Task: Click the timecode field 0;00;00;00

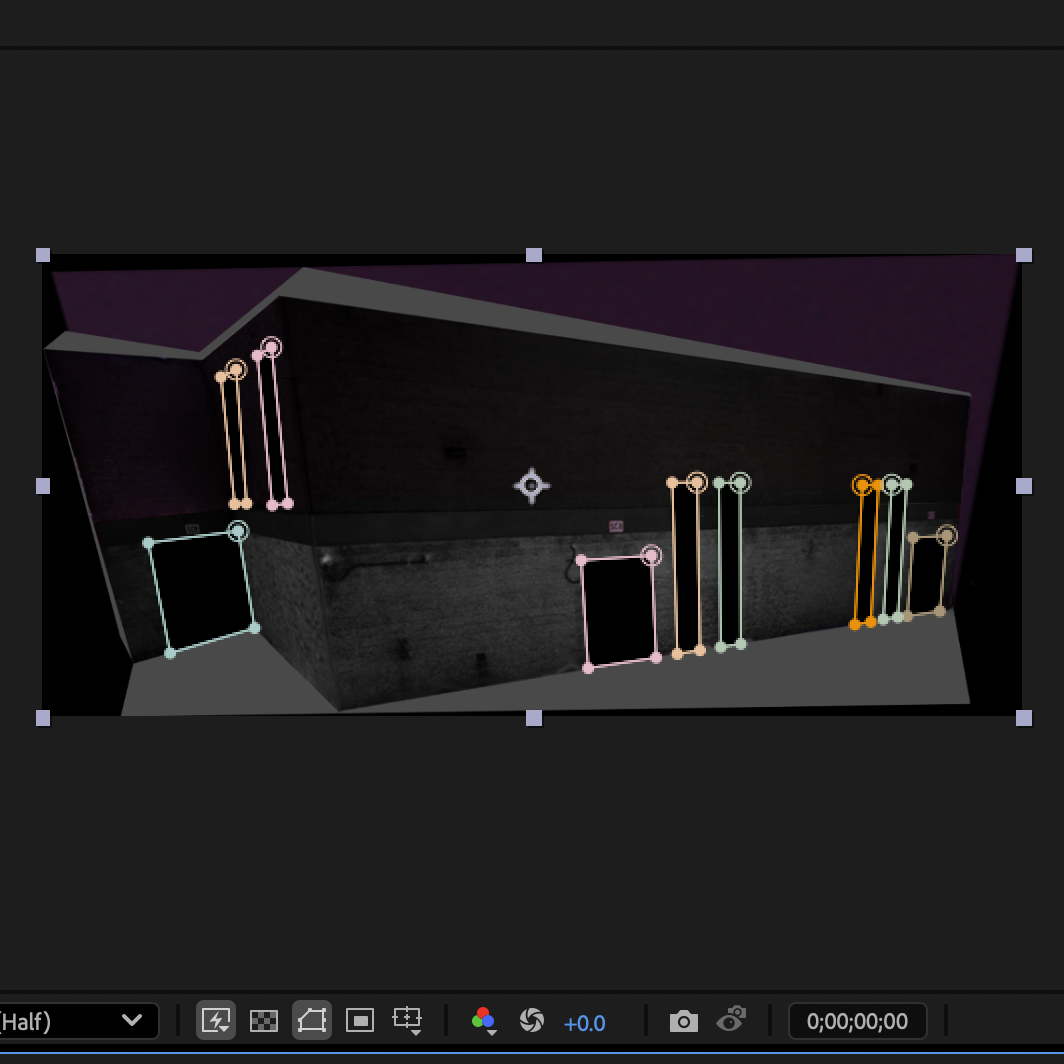Action: (x=857, y=1020)
